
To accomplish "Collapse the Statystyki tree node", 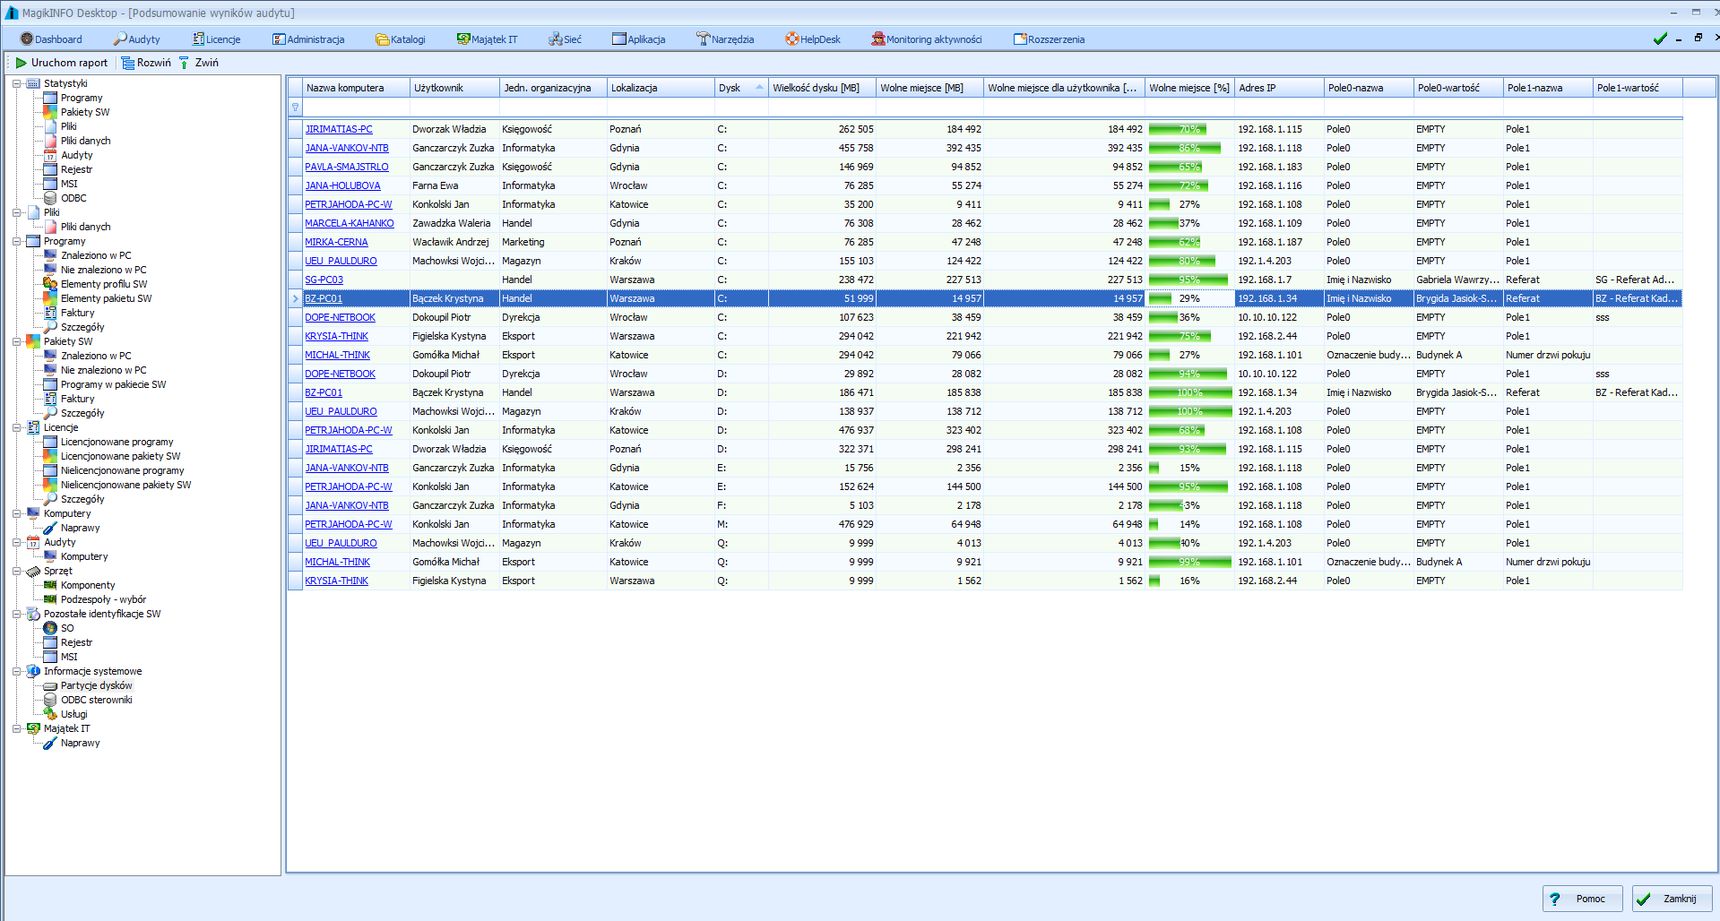I will [x=17, y=84].
